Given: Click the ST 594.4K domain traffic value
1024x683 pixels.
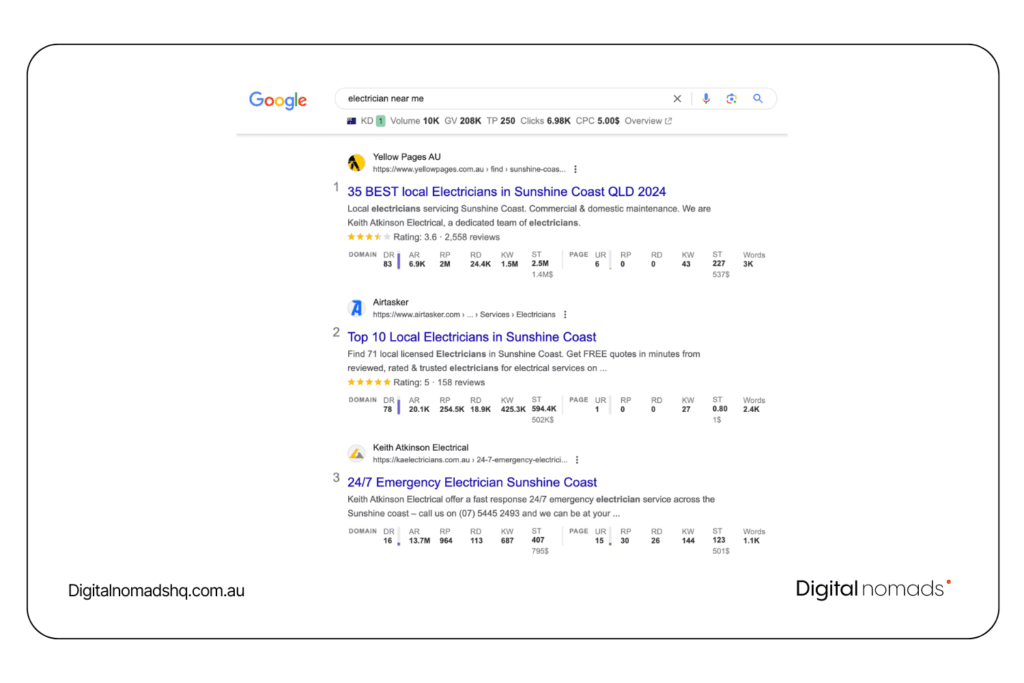Looking at the screenshot, I should [544, 409].
